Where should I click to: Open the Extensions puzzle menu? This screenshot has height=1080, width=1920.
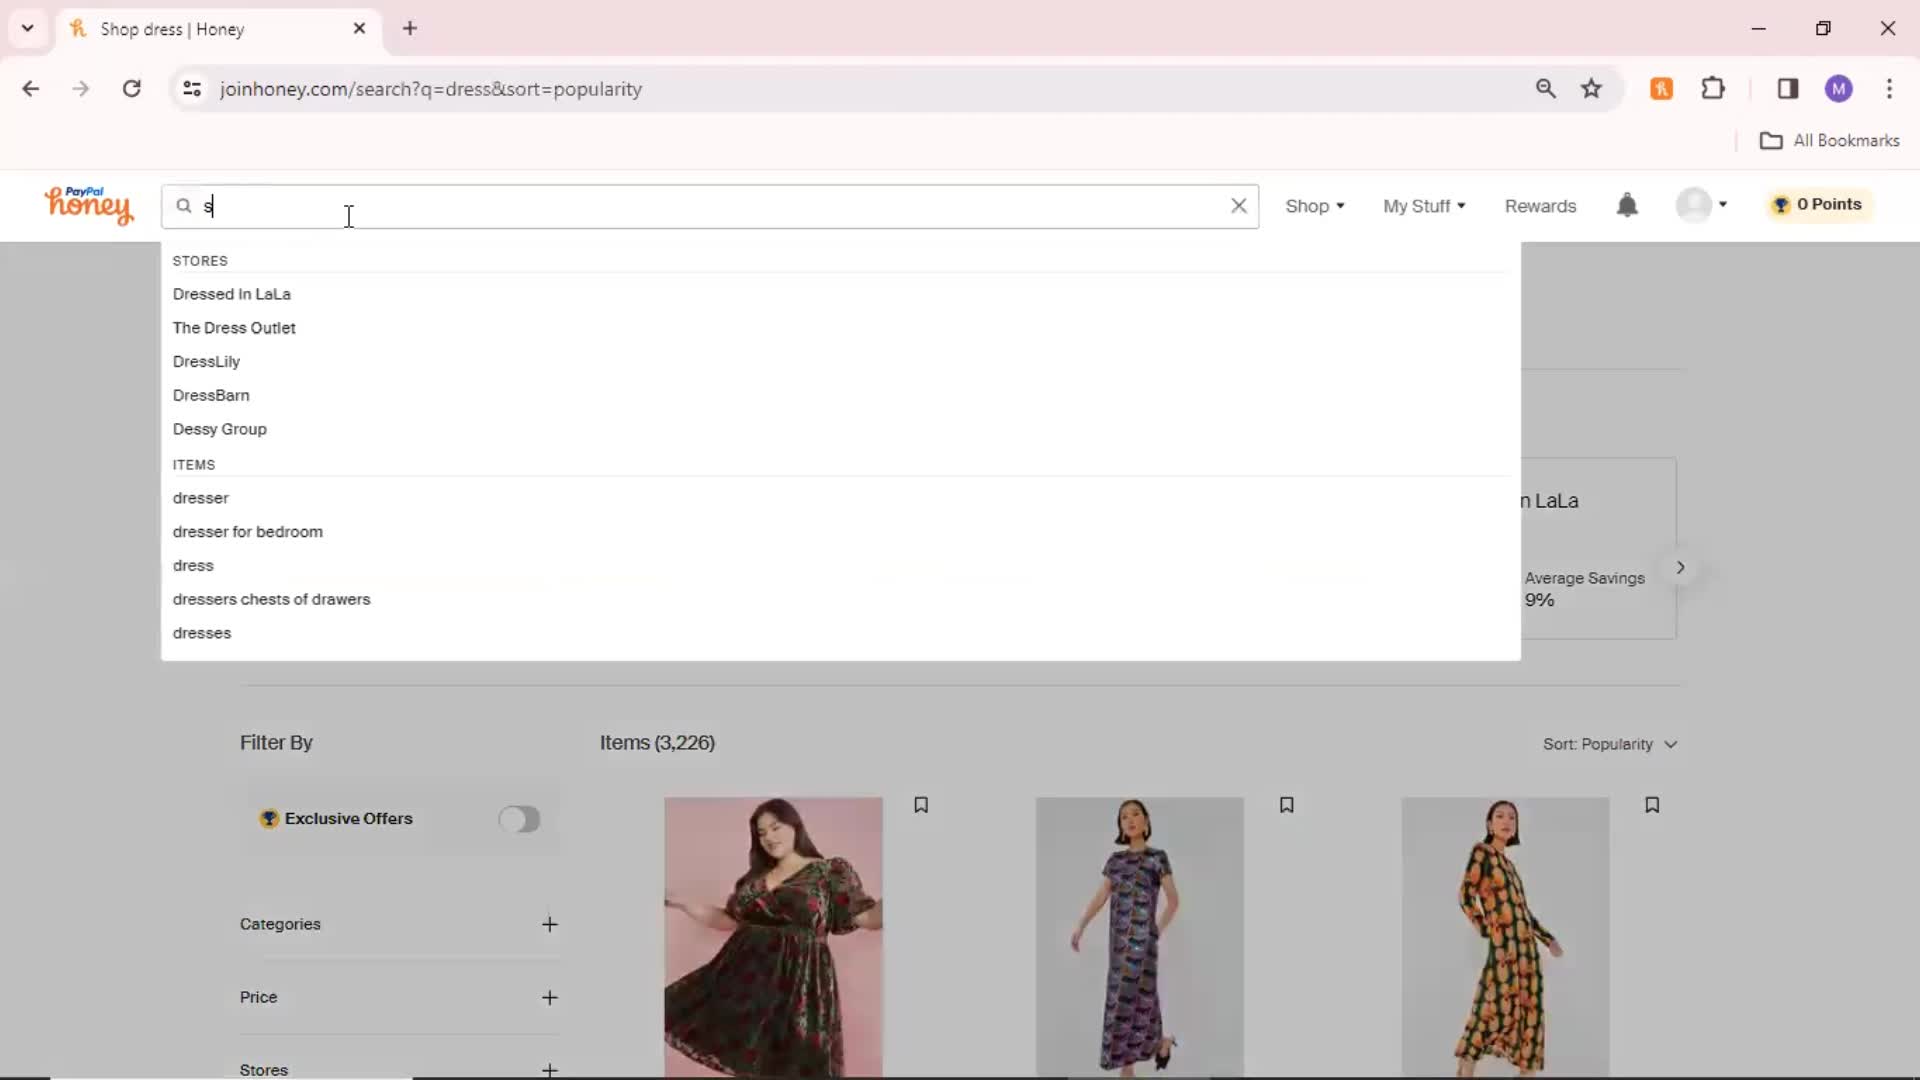pyautogui.click(x=1713, y=89)
